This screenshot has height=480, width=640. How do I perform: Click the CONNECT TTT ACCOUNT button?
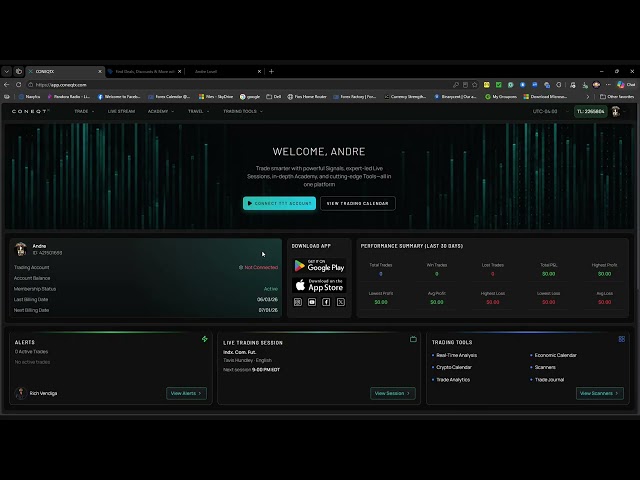(279, 203)
